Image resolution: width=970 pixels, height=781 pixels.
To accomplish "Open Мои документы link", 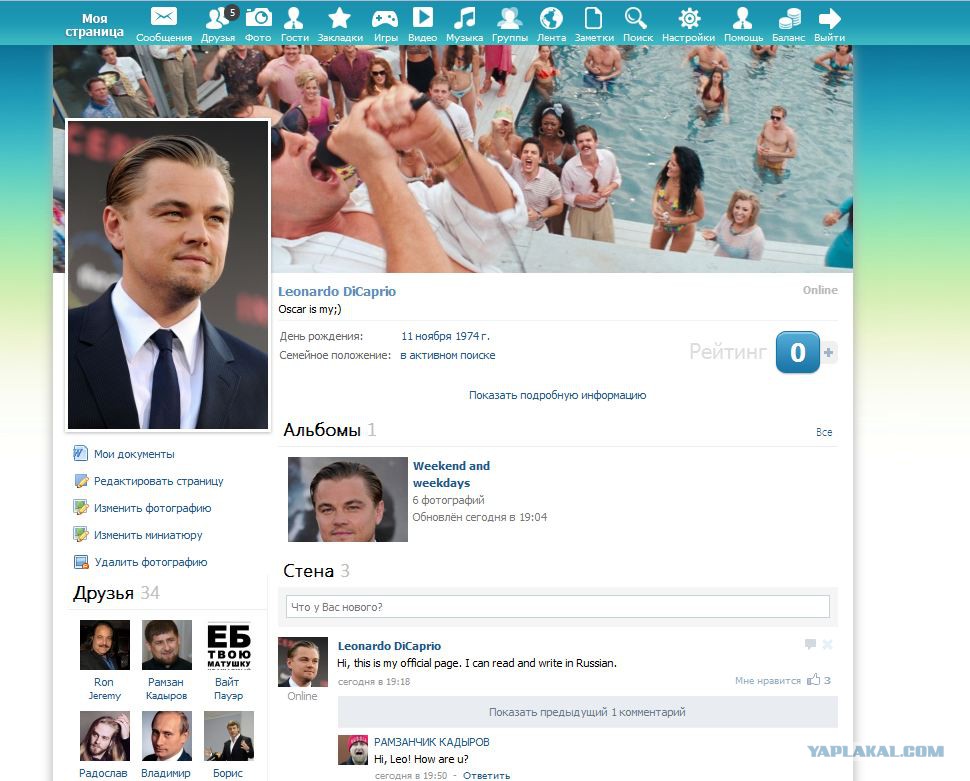I will [134, 454].
